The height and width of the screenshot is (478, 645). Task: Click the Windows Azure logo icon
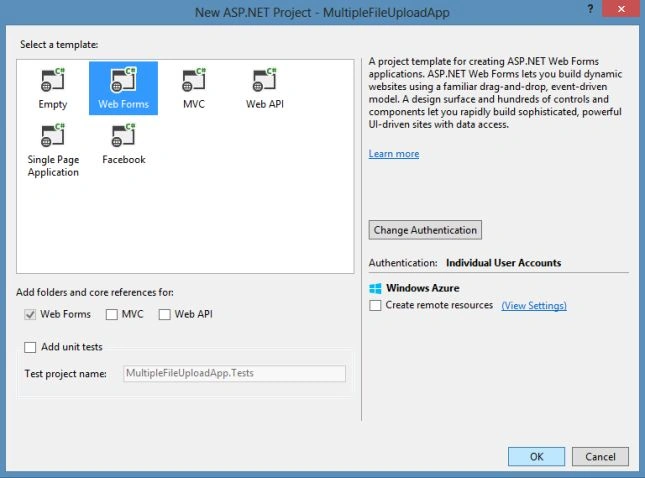[375, 288]
